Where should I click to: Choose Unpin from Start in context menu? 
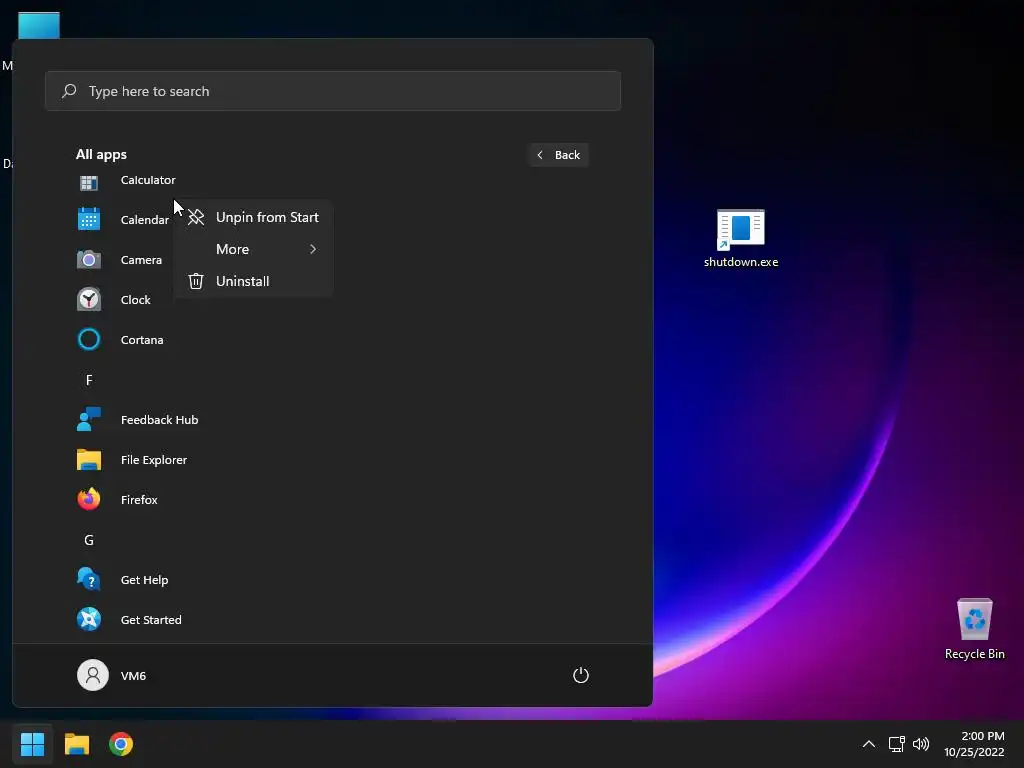point(253,217)
